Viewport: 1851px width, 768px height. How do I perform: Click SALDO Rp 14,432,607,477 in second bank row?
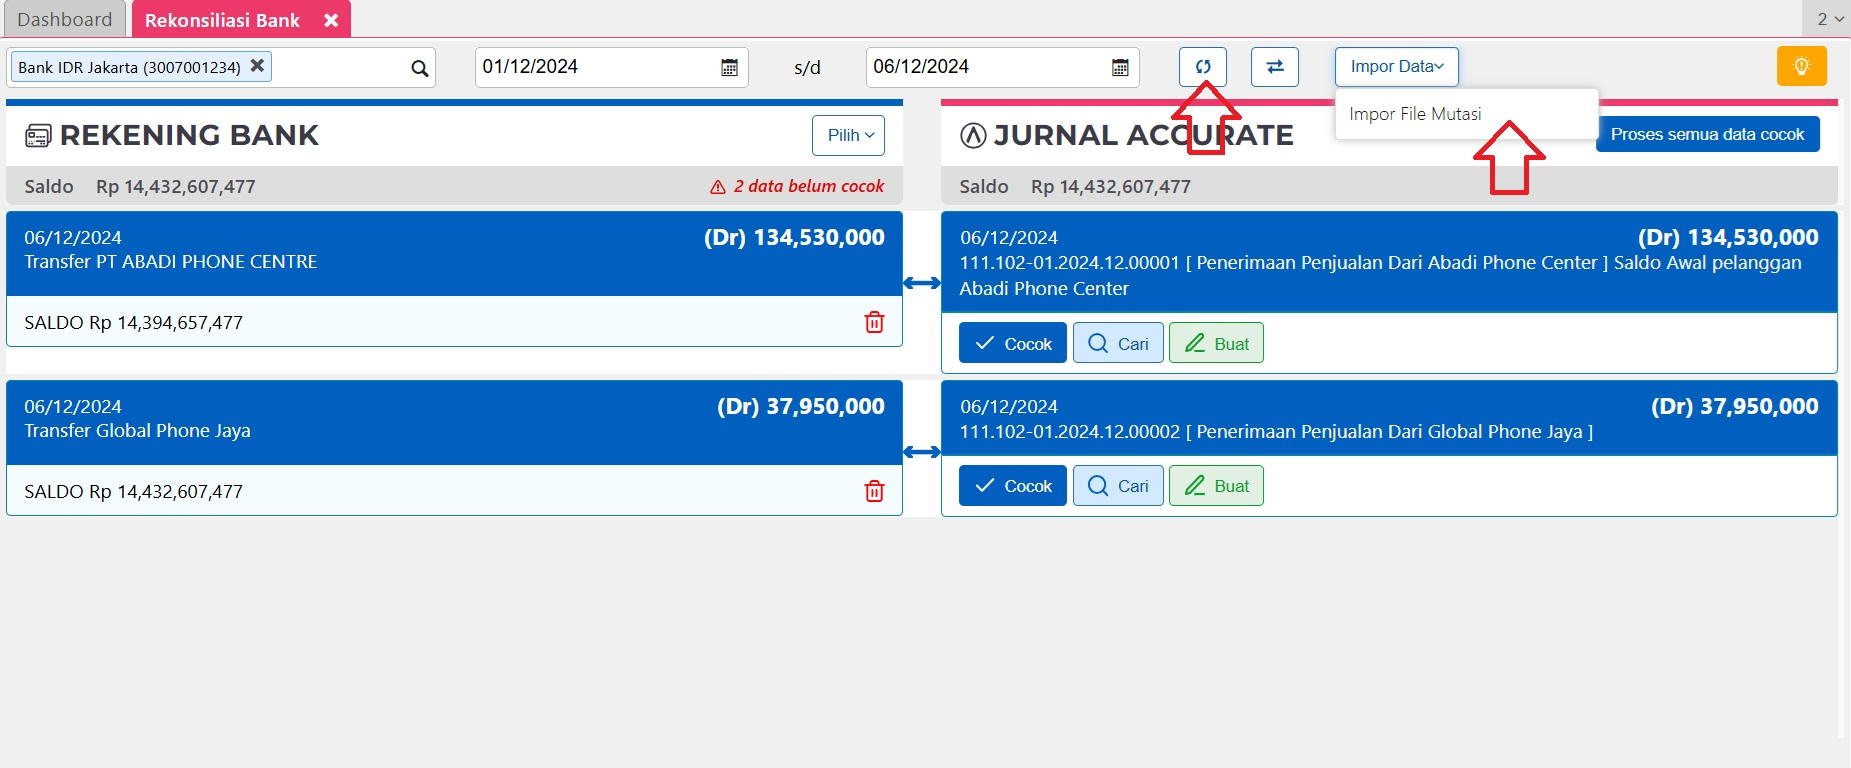click(134, 491)
